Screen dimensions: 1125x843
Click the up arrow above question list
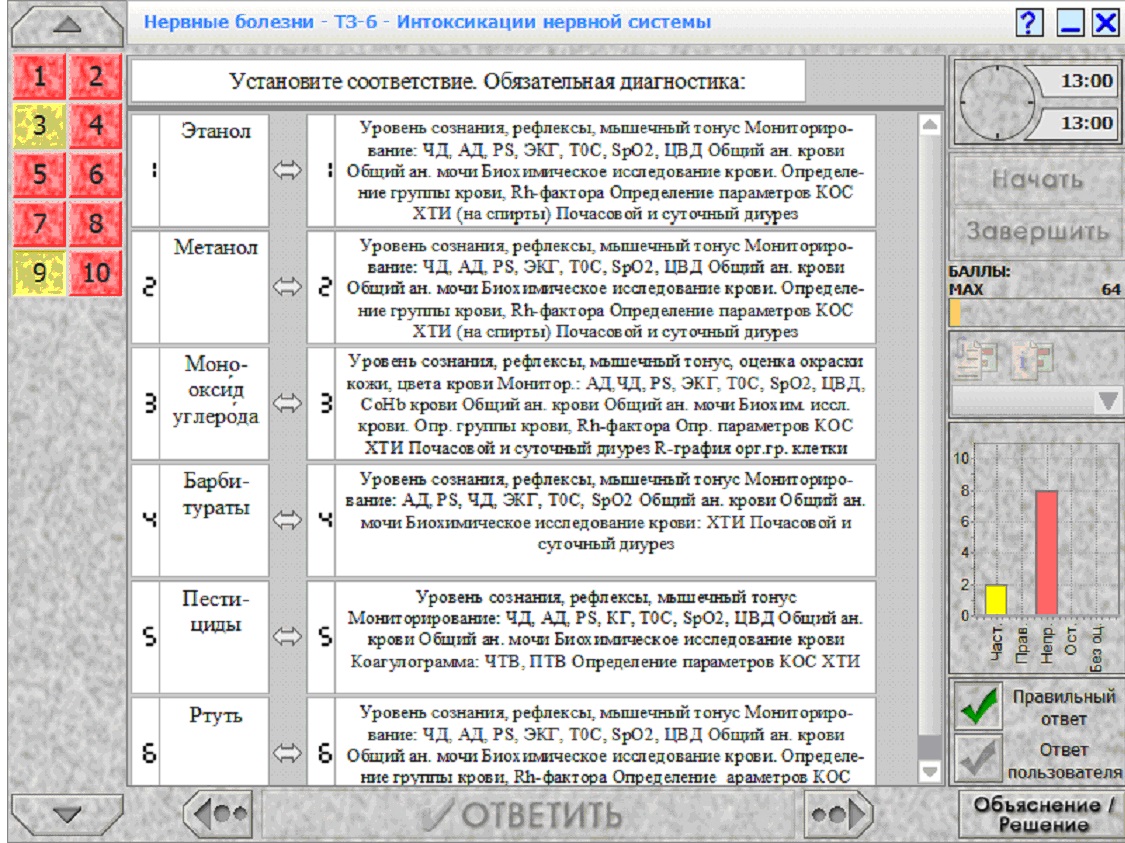click(67, 26)
